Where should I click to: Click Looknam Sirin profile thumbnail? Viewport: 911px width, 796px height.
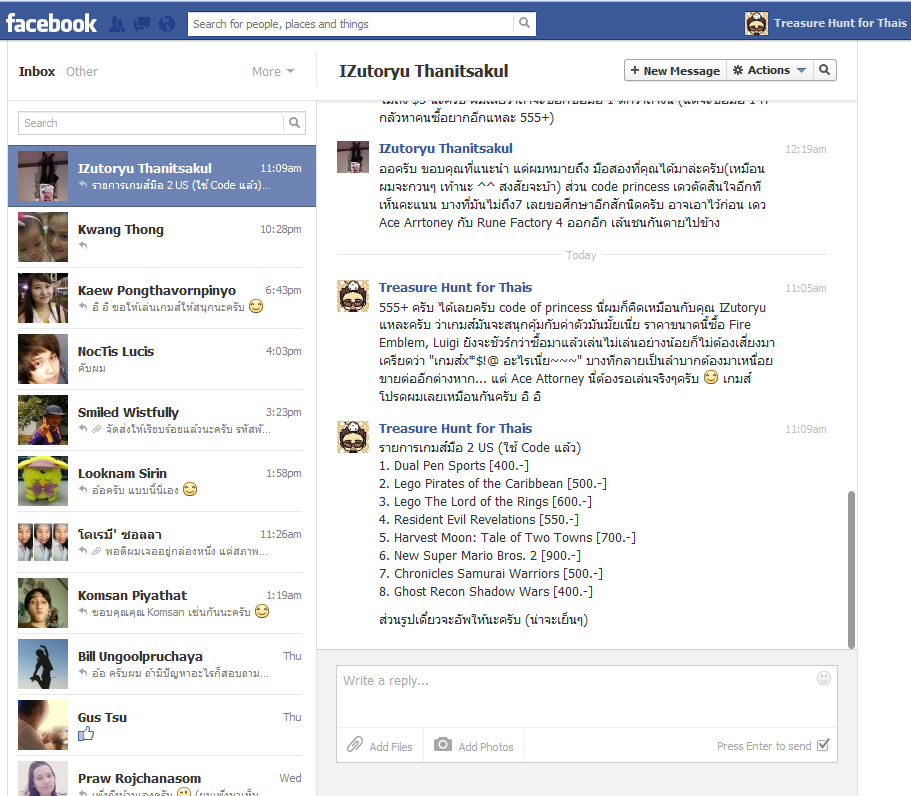[x=43, y=481]
